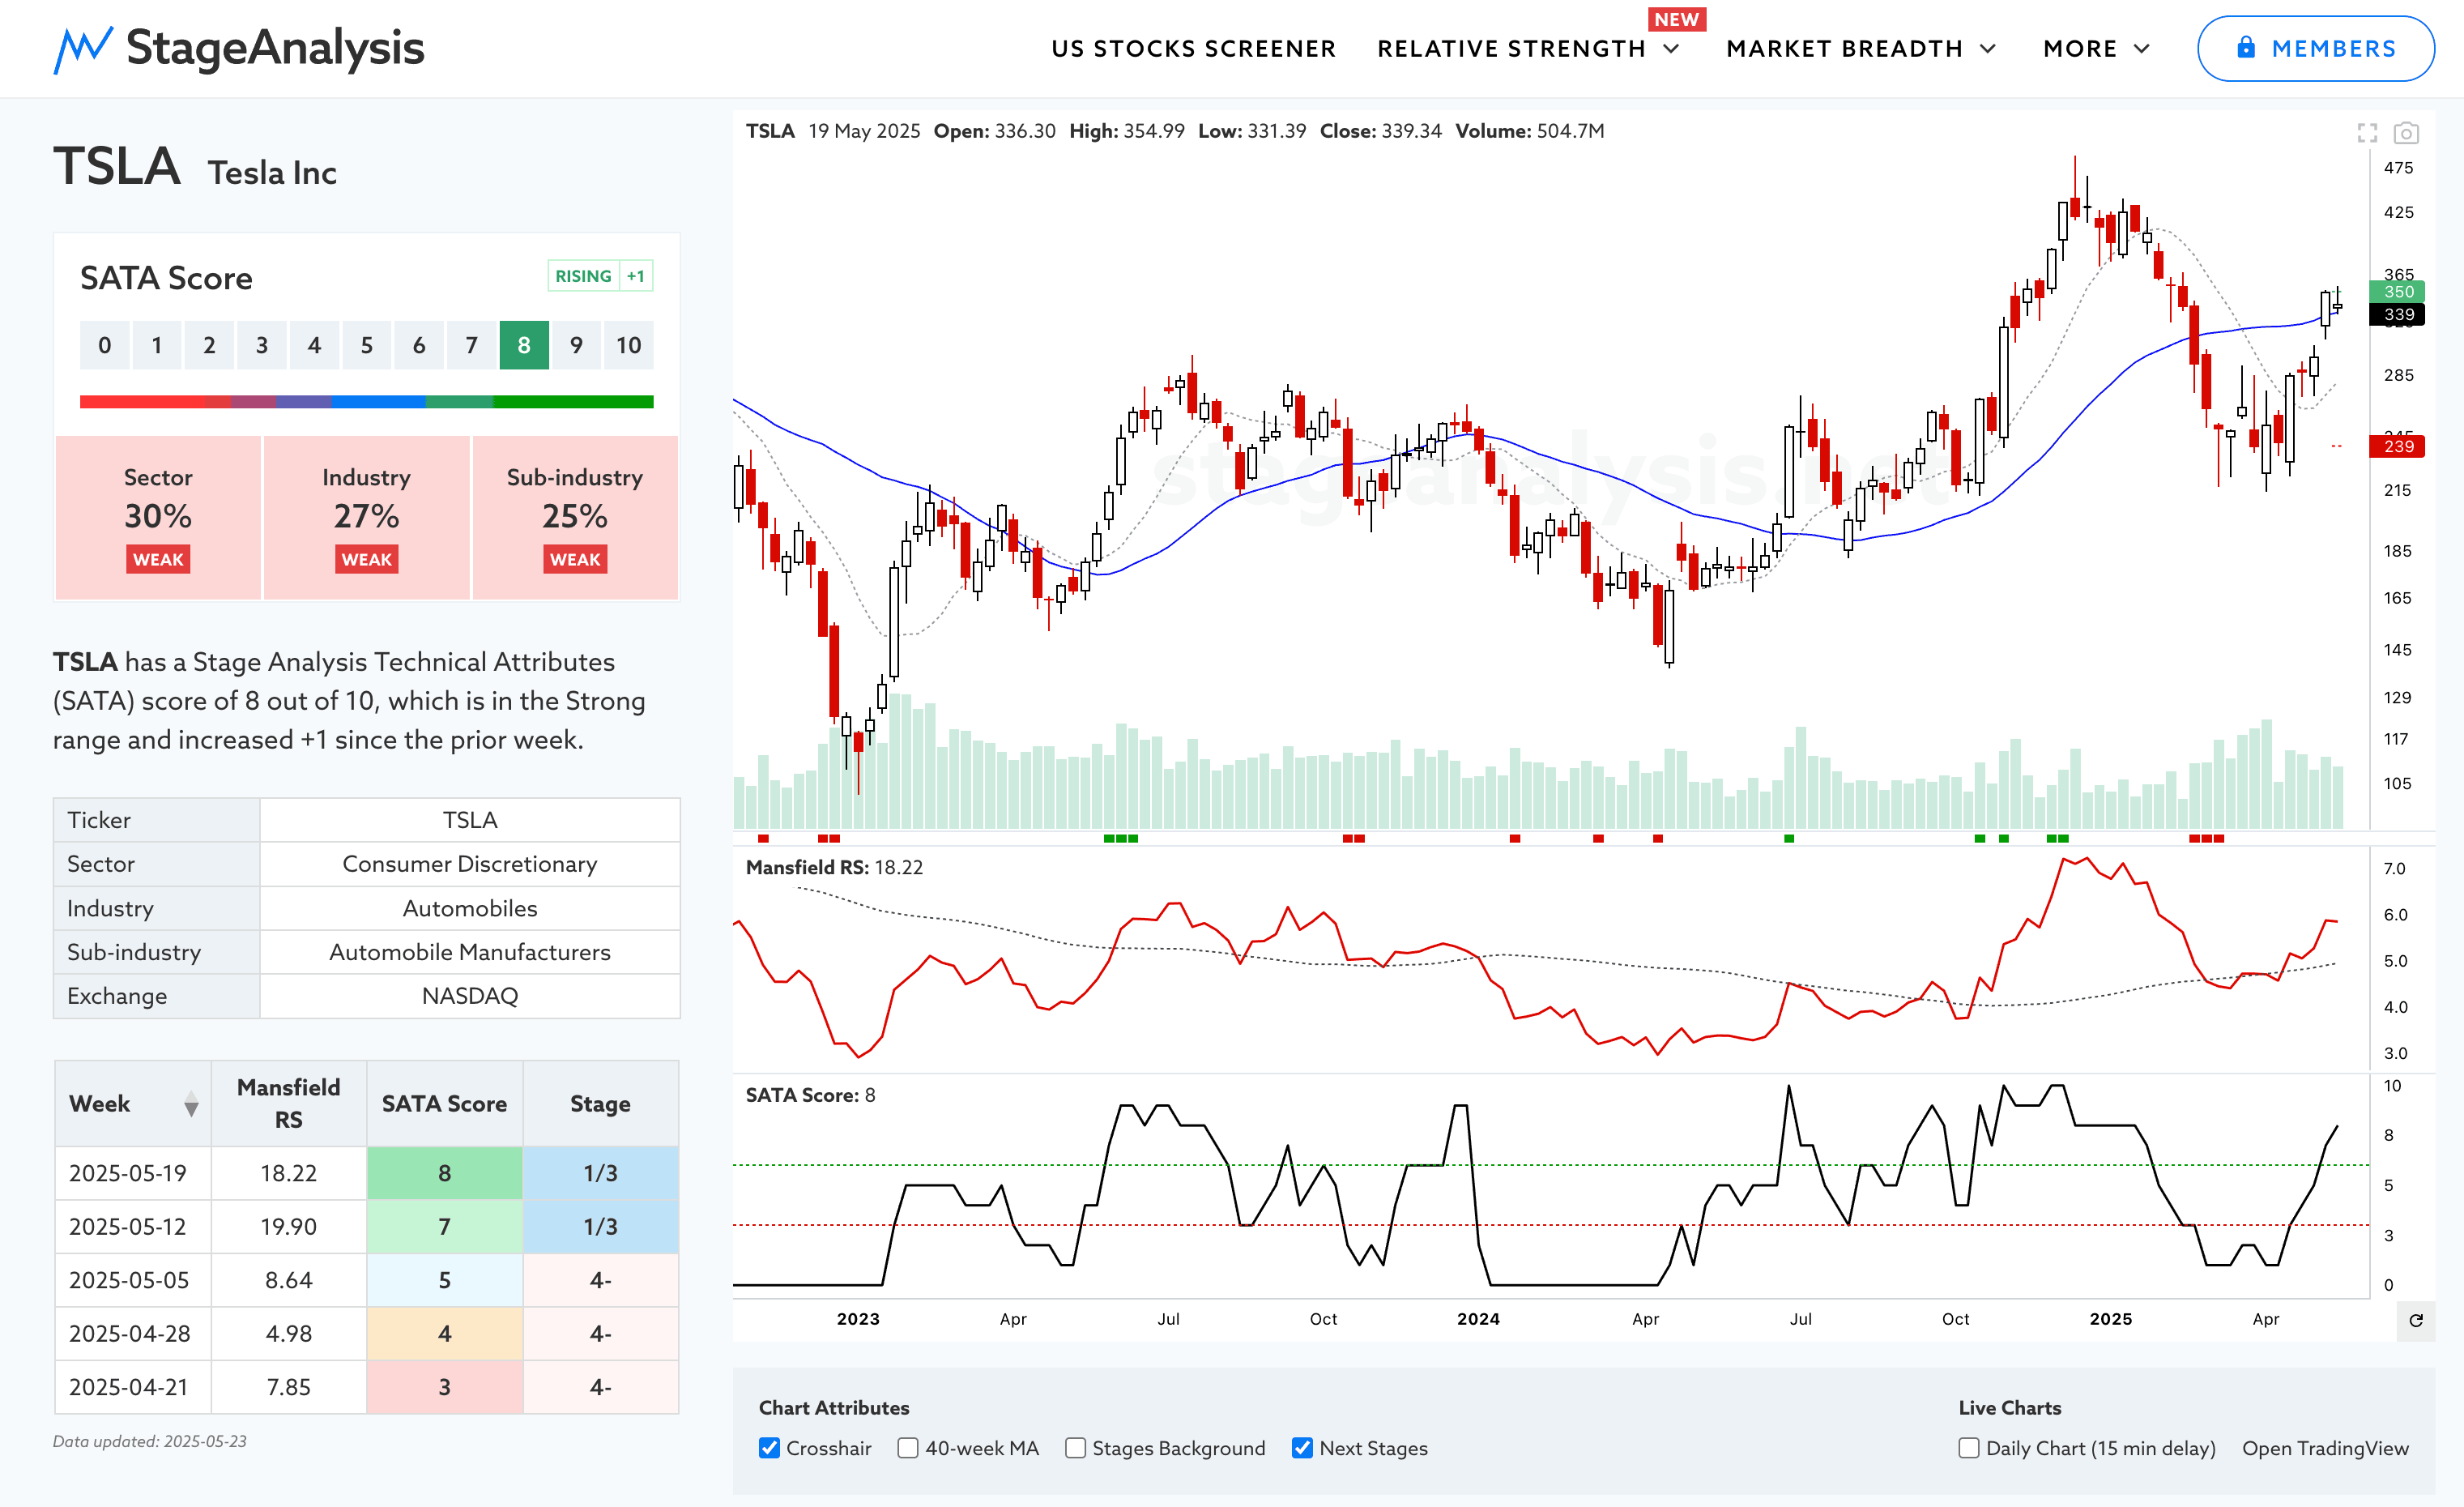Open US Stocks Screener menu item
This screenshot has width=2464, height=1507.
pos(1193,49)
